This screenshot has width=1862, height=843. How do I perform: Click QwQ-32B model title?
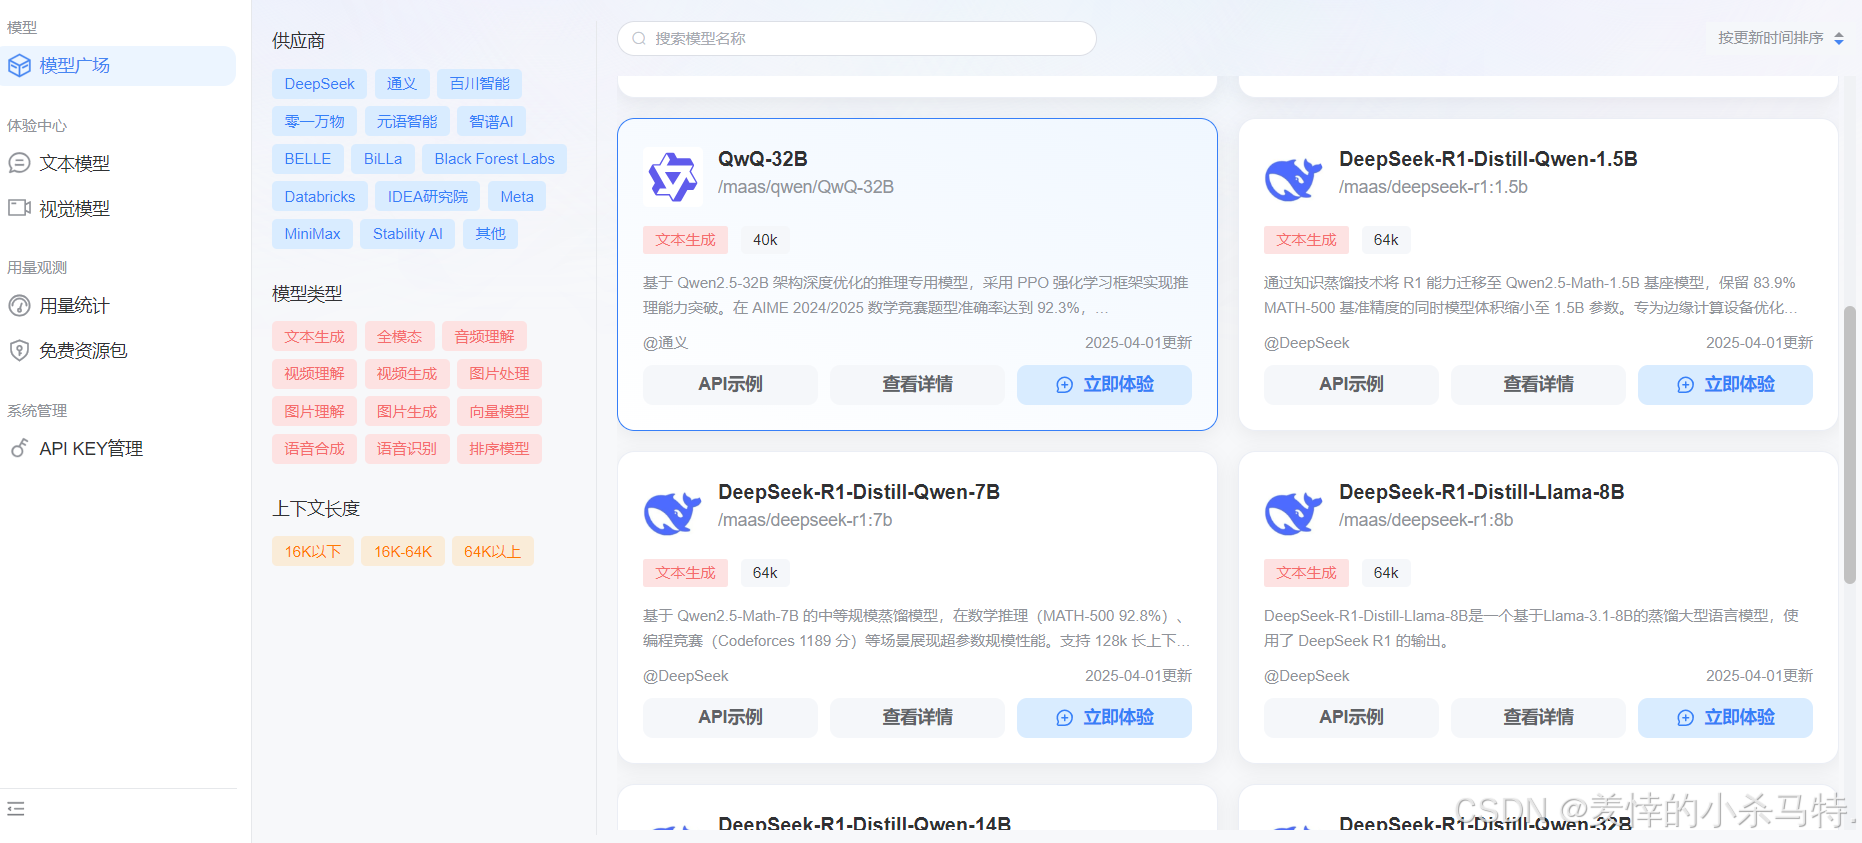(x=763, y=160)
